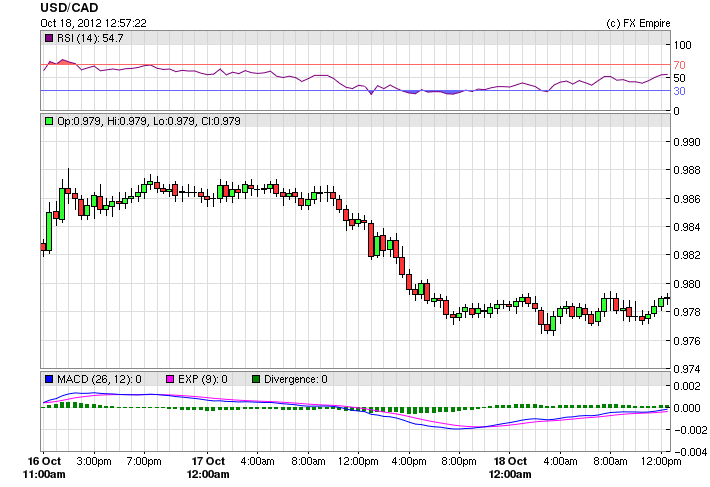Click the 0.976 price axis label
This screenshot has height=487, width=710.
(687, 340)
